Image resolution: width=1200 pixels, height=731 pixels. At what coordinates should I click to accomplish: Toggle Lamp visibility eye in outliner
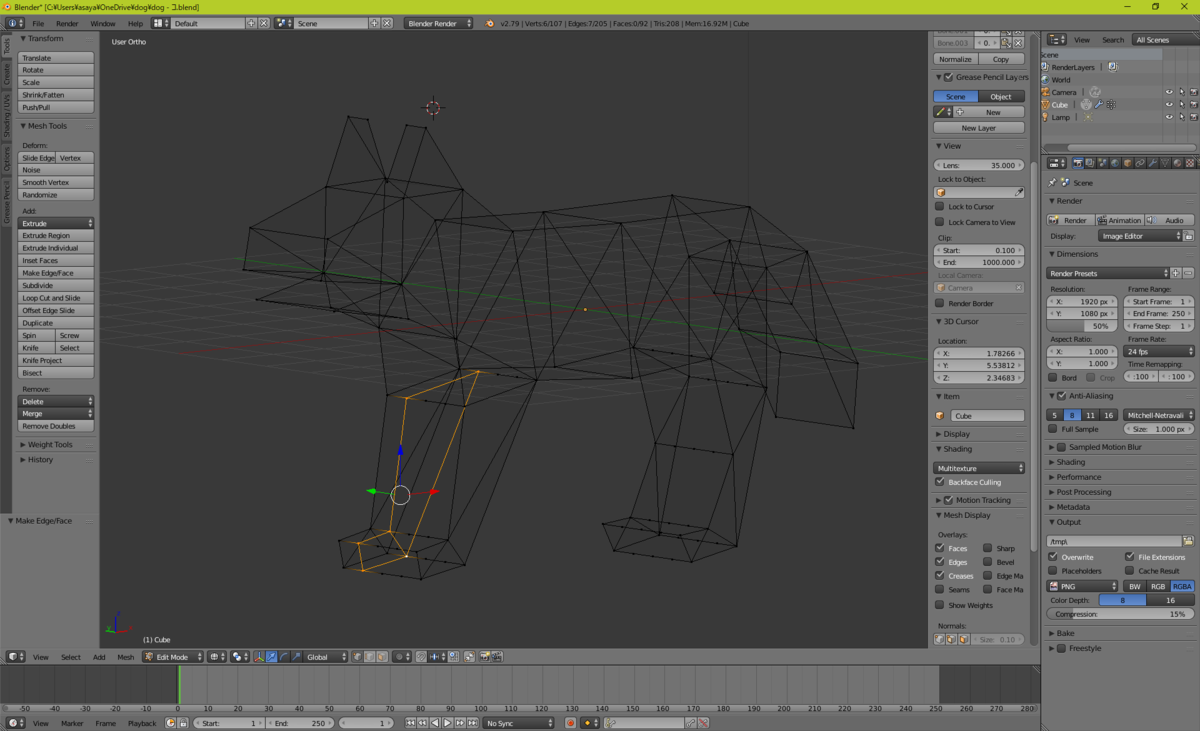click(1168, 117)
